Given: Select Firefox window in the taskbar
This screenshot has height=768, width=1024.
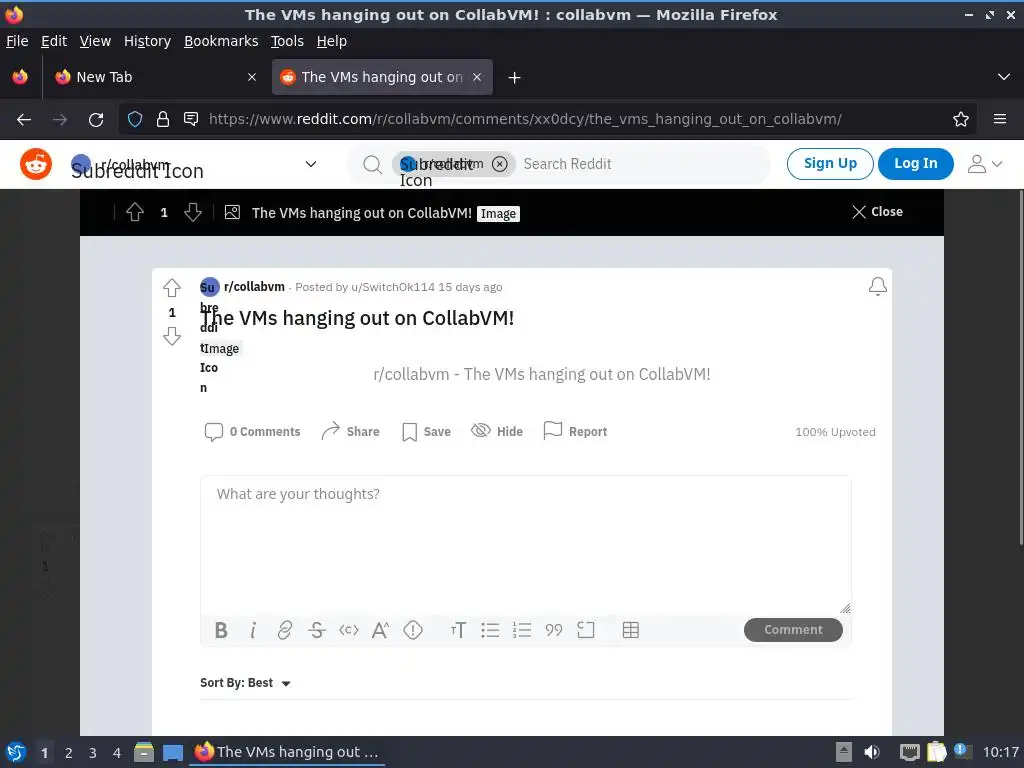Looking at the screenshot, I should (x=287, y=752).
